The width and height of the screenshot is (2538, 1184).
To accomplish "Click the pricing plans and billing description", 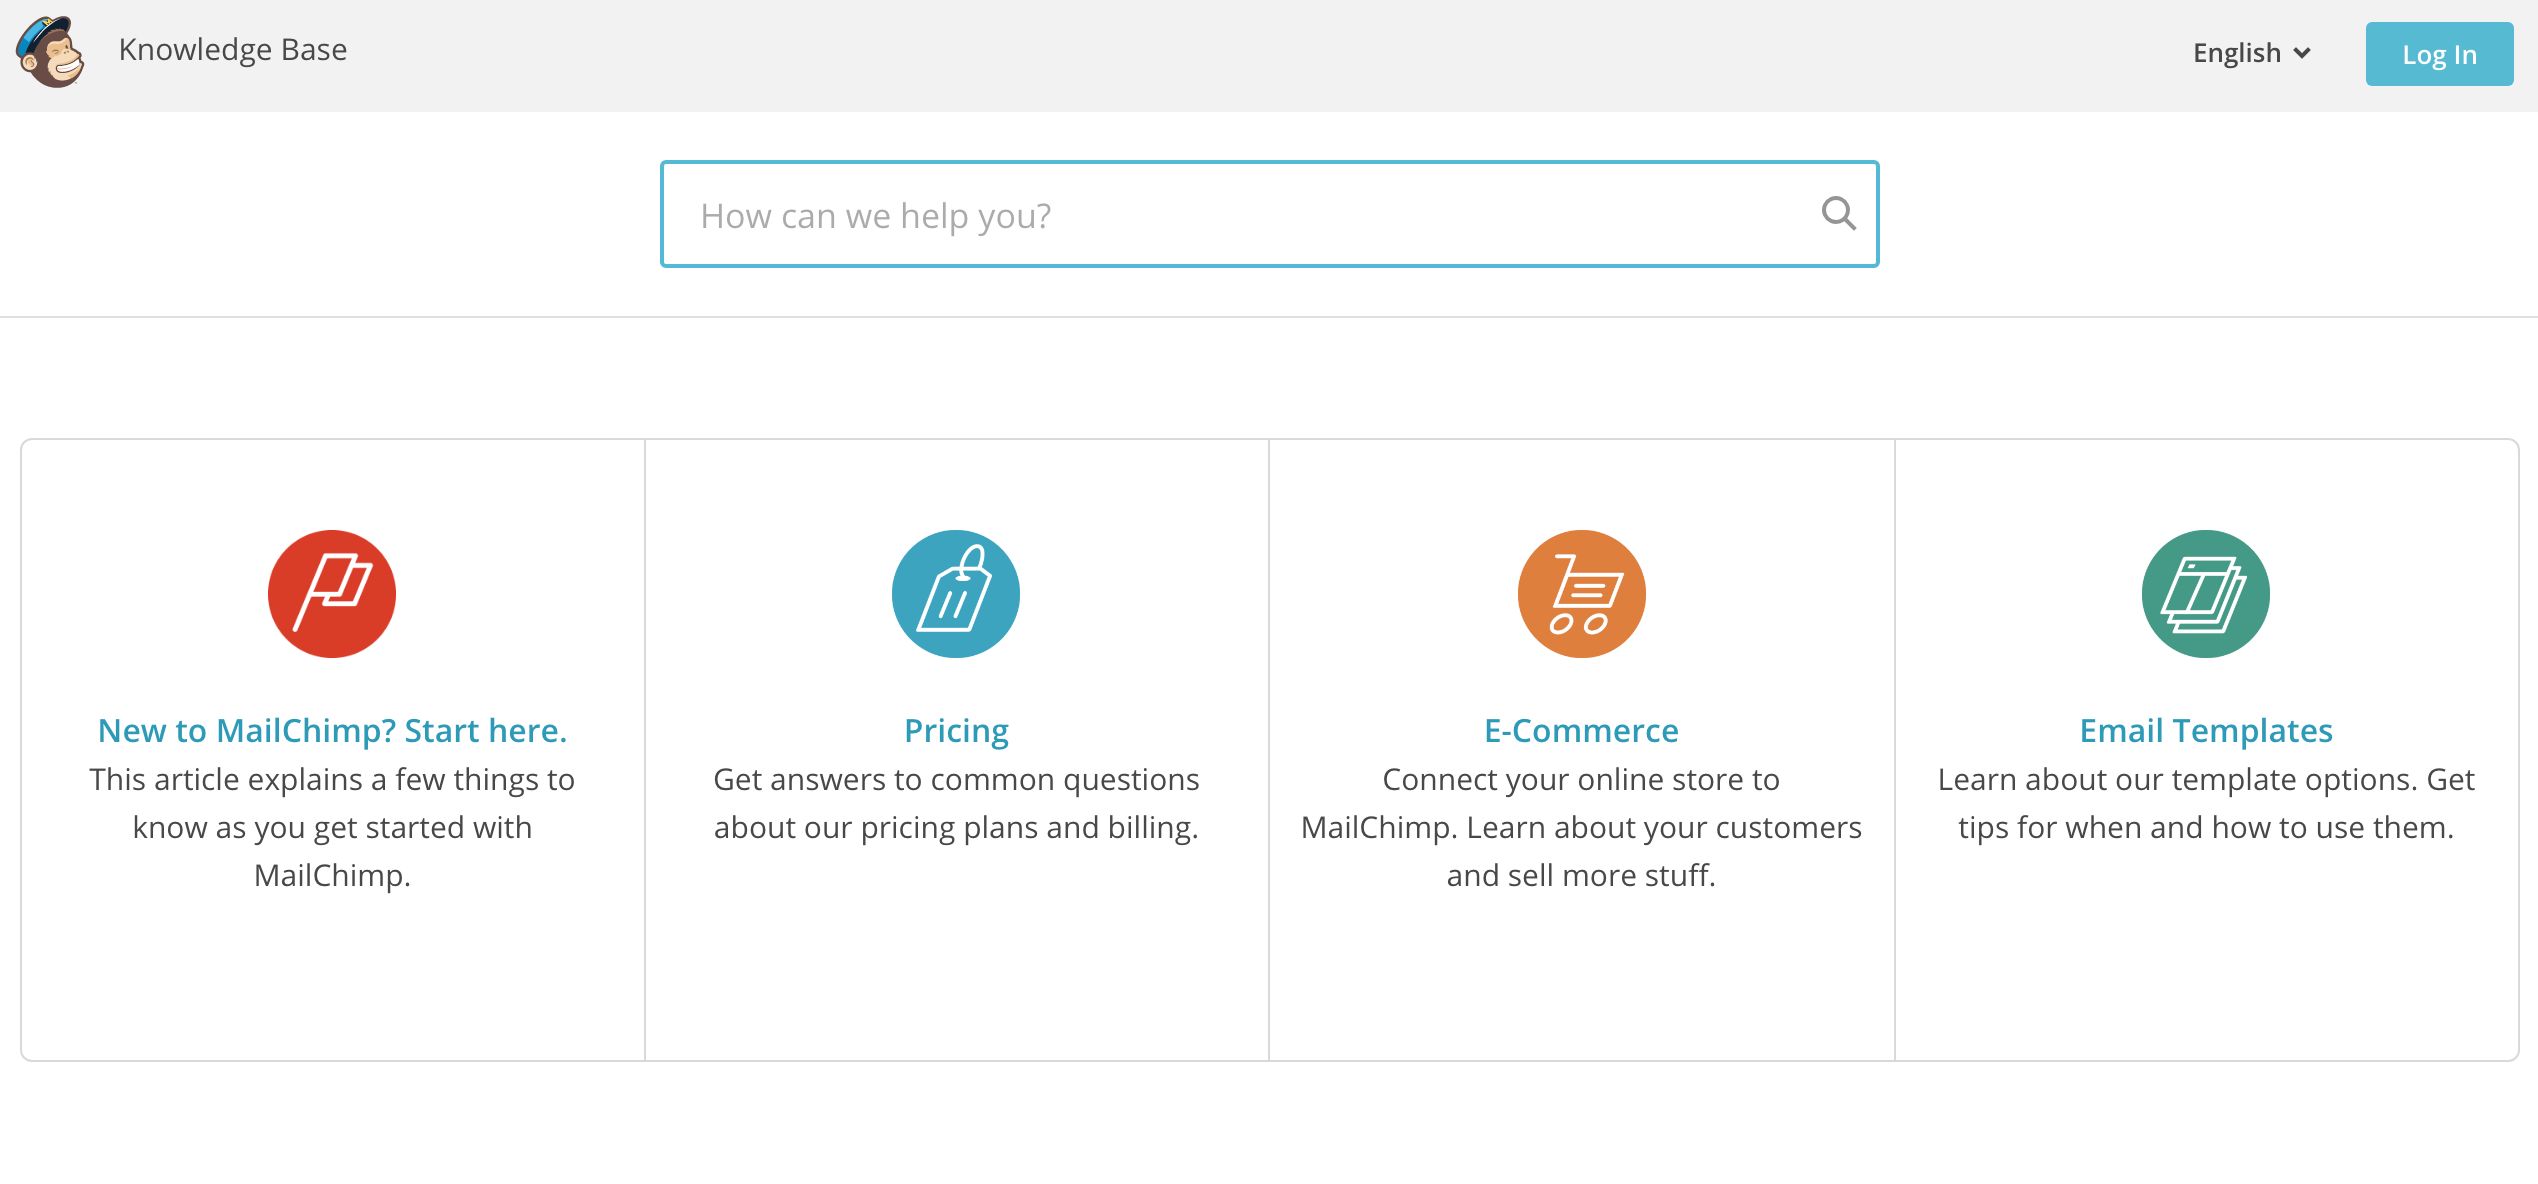I will click(956, 803).
